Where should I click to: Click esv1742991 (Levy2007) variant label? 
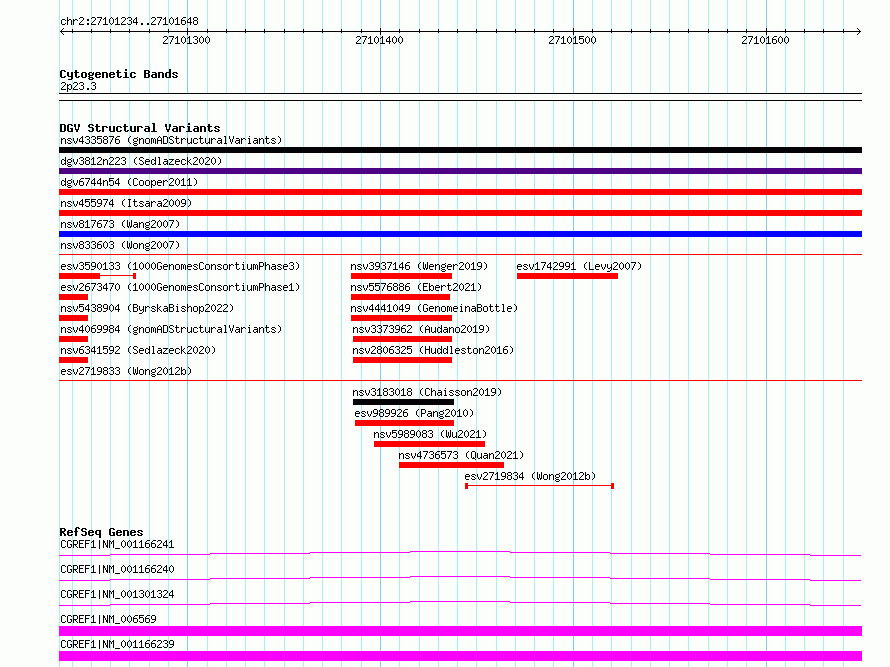(579, 266)
